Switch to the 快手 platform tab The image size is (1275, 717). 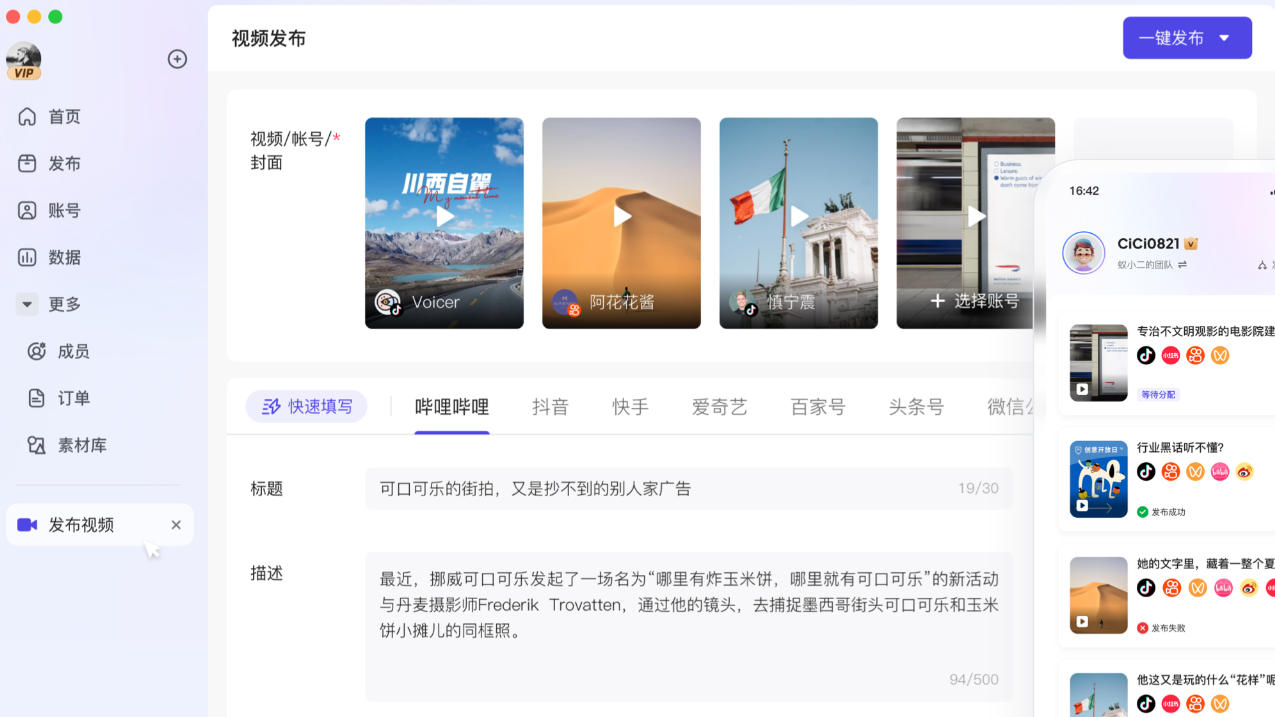[x=630, y=407]
